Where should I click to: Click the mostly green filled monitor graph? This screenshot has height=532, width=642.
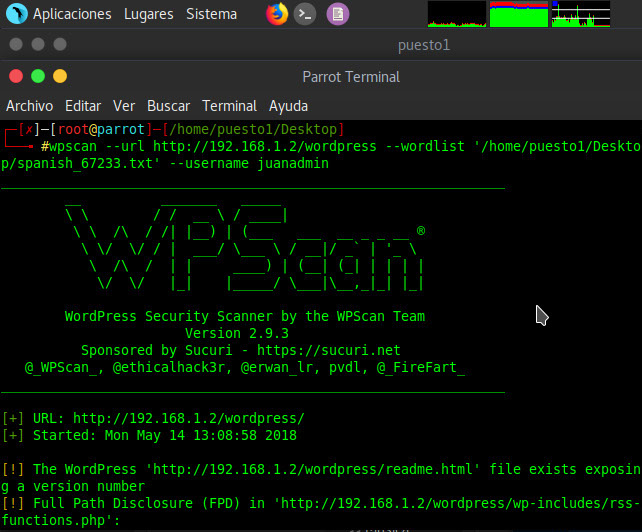(518, 14)
